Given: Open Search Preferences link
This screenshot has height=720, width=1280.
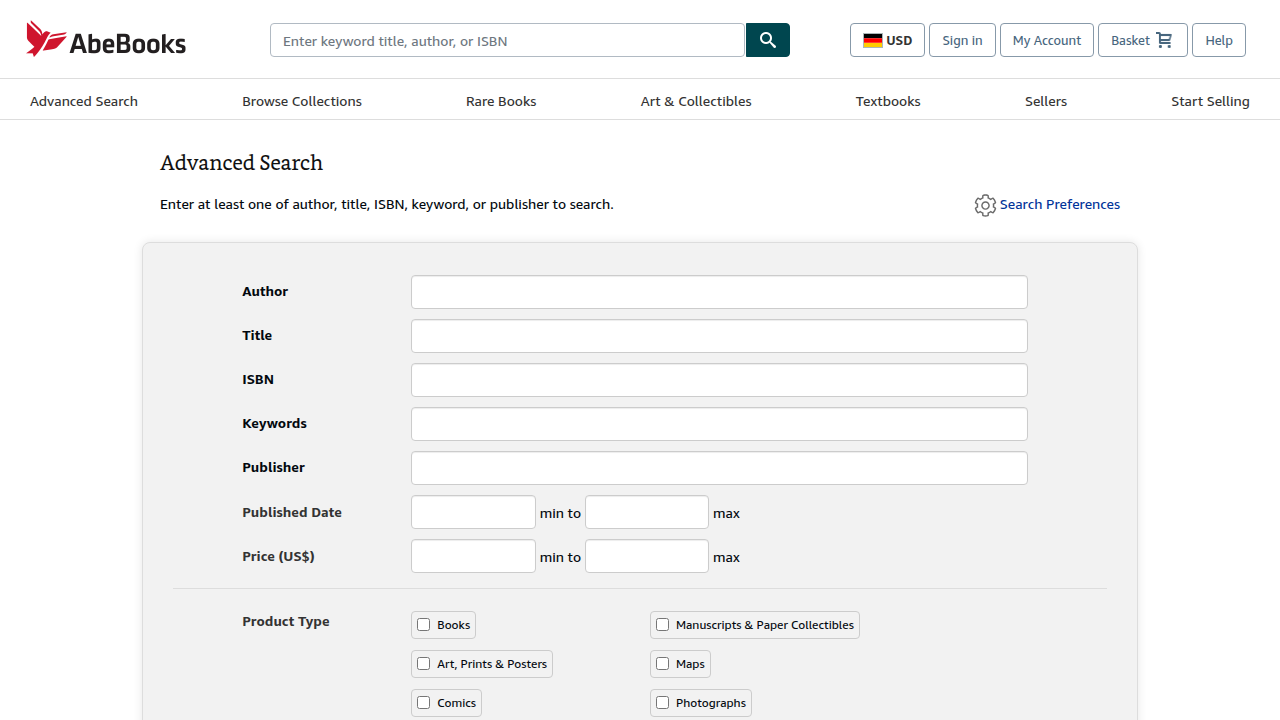Looking at the screenshot, I should (x=1060, y=204).
